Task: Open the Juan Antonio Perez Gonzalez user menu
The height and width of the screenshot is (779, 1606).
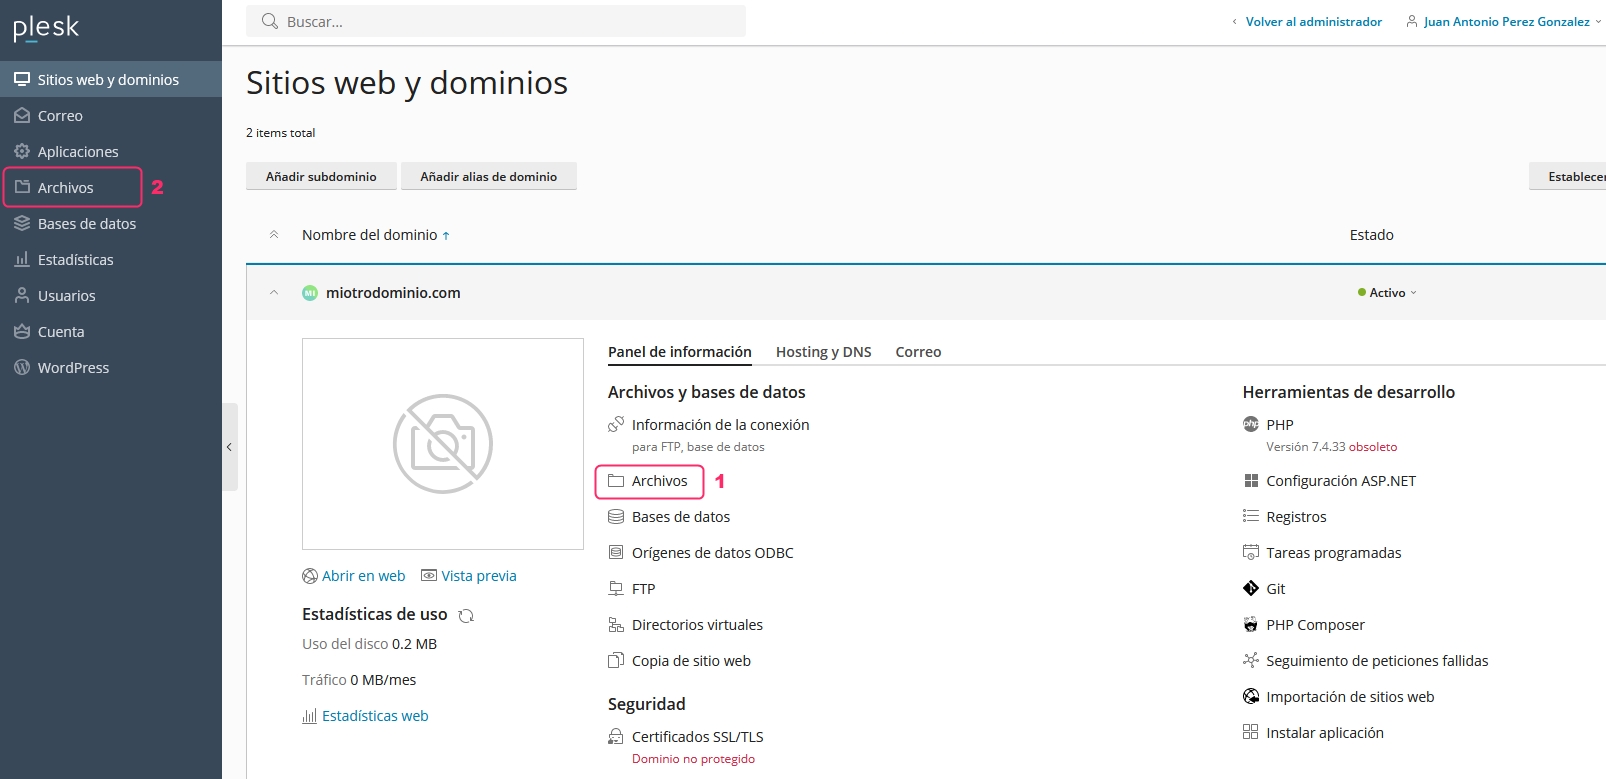Action: tap(1504, 21)
